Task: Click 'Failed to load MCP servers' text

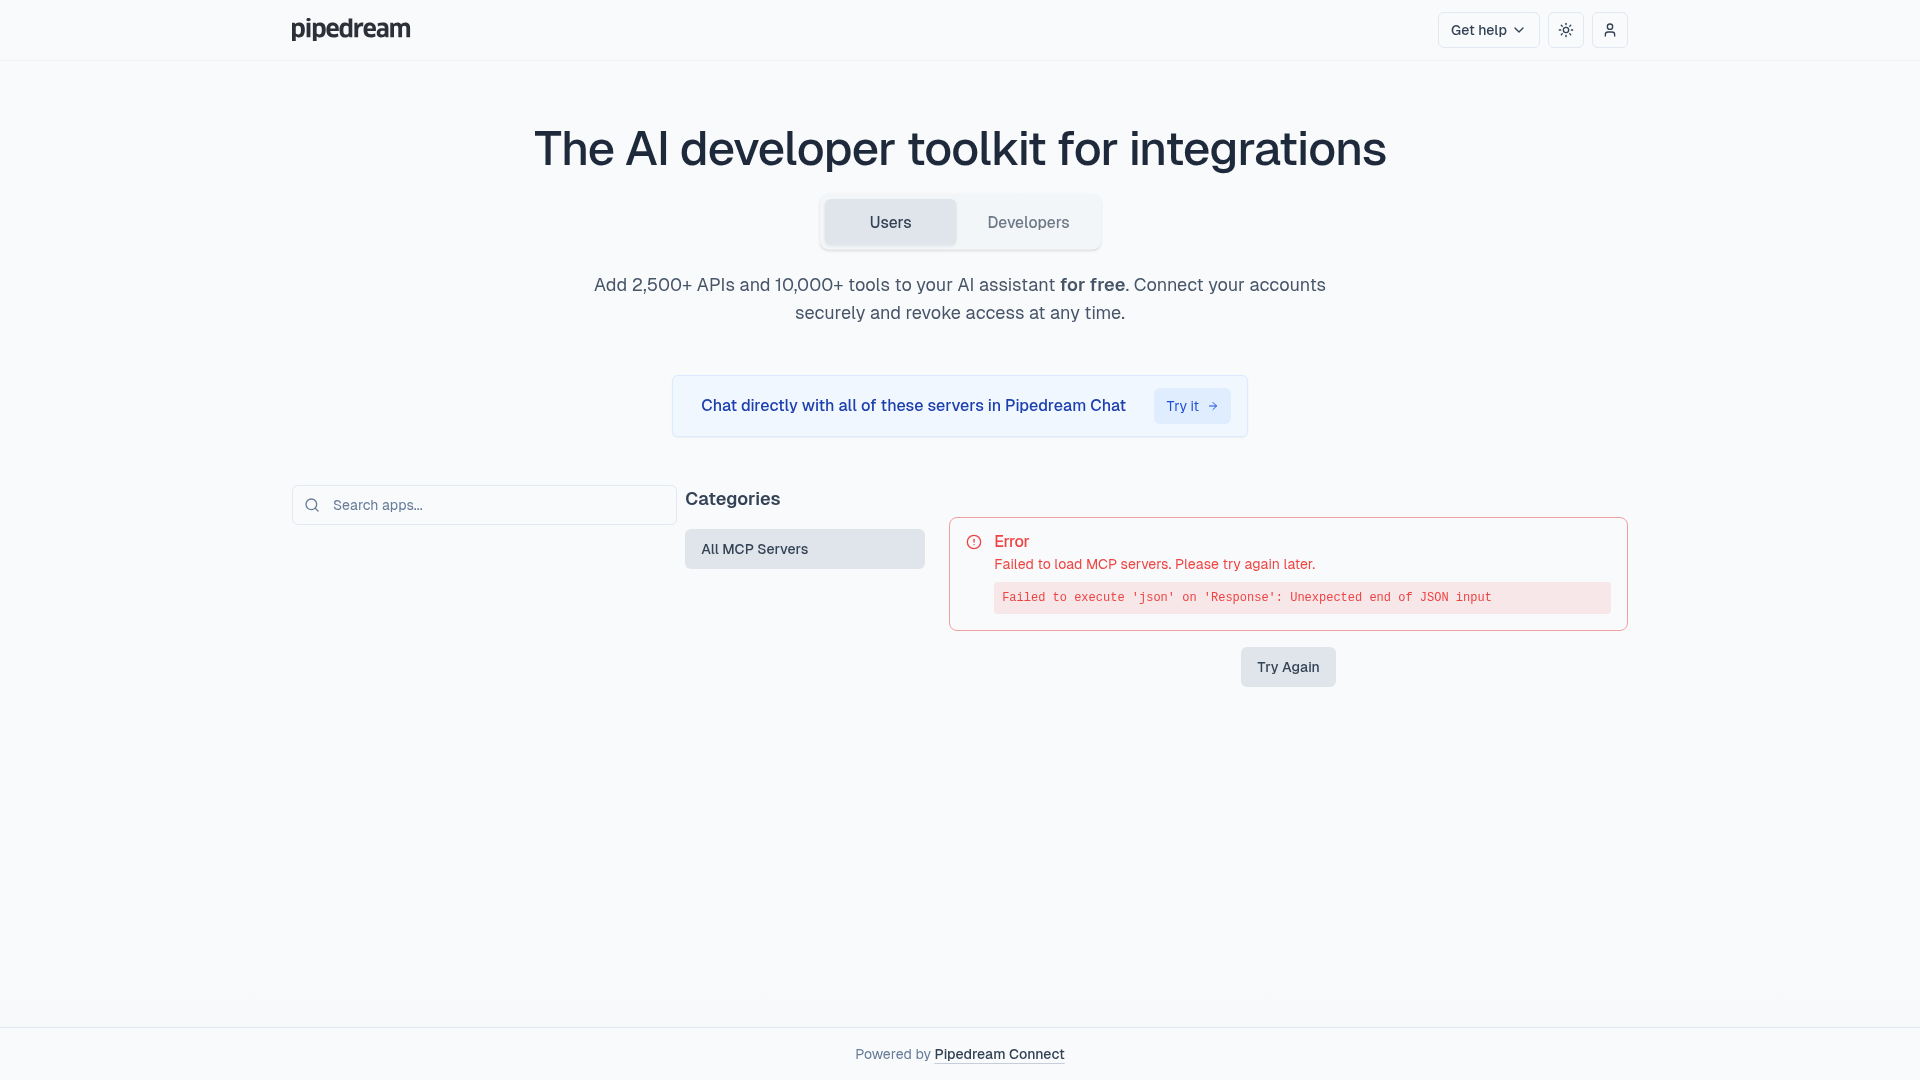Action: pos(1154,564)
